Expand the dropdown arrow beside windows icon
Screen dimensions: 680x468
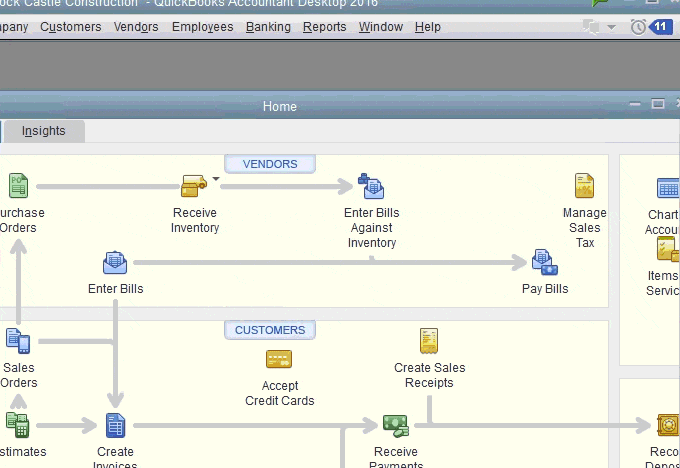pyautogui.click(x=611, y=27)
